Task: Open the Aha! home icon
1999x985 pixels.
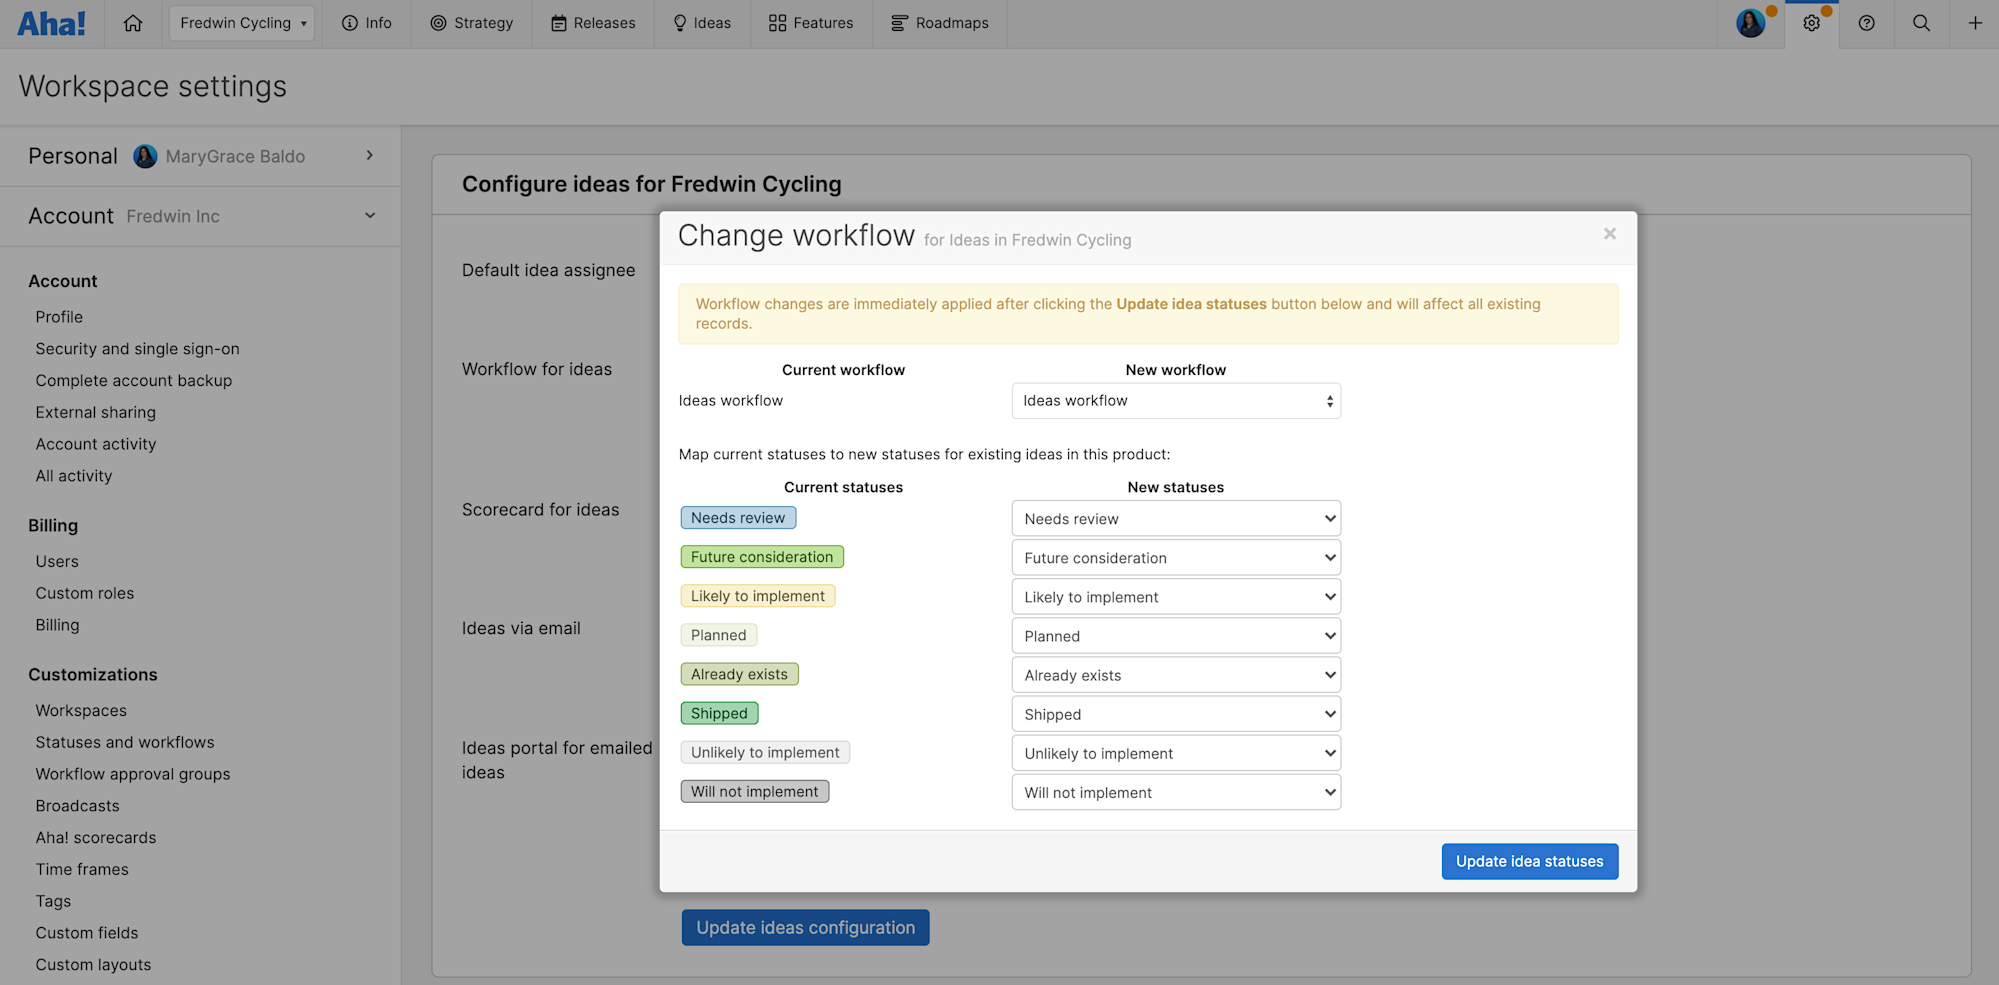Action: point(133,23)
